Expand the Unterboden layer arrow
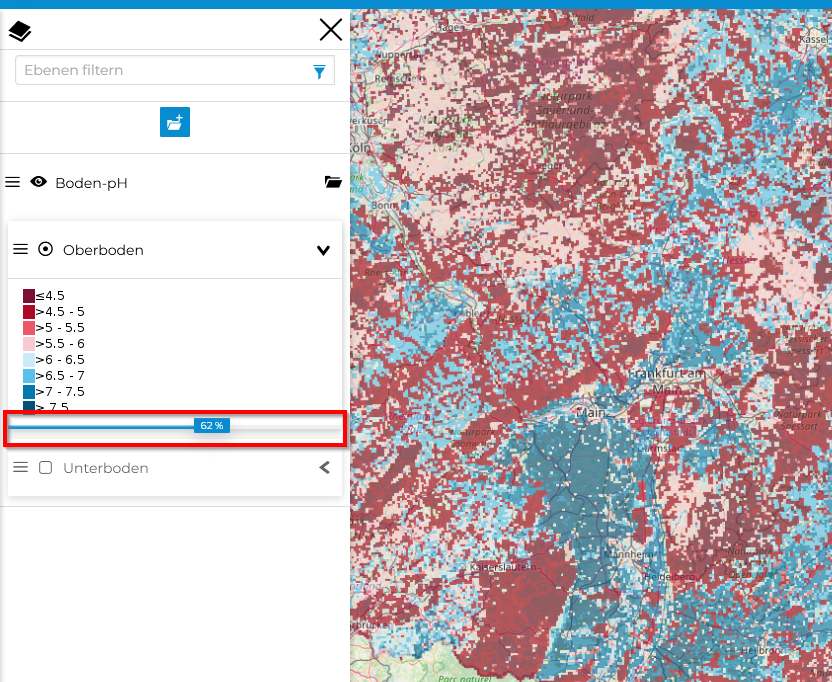 click(324, 467)
